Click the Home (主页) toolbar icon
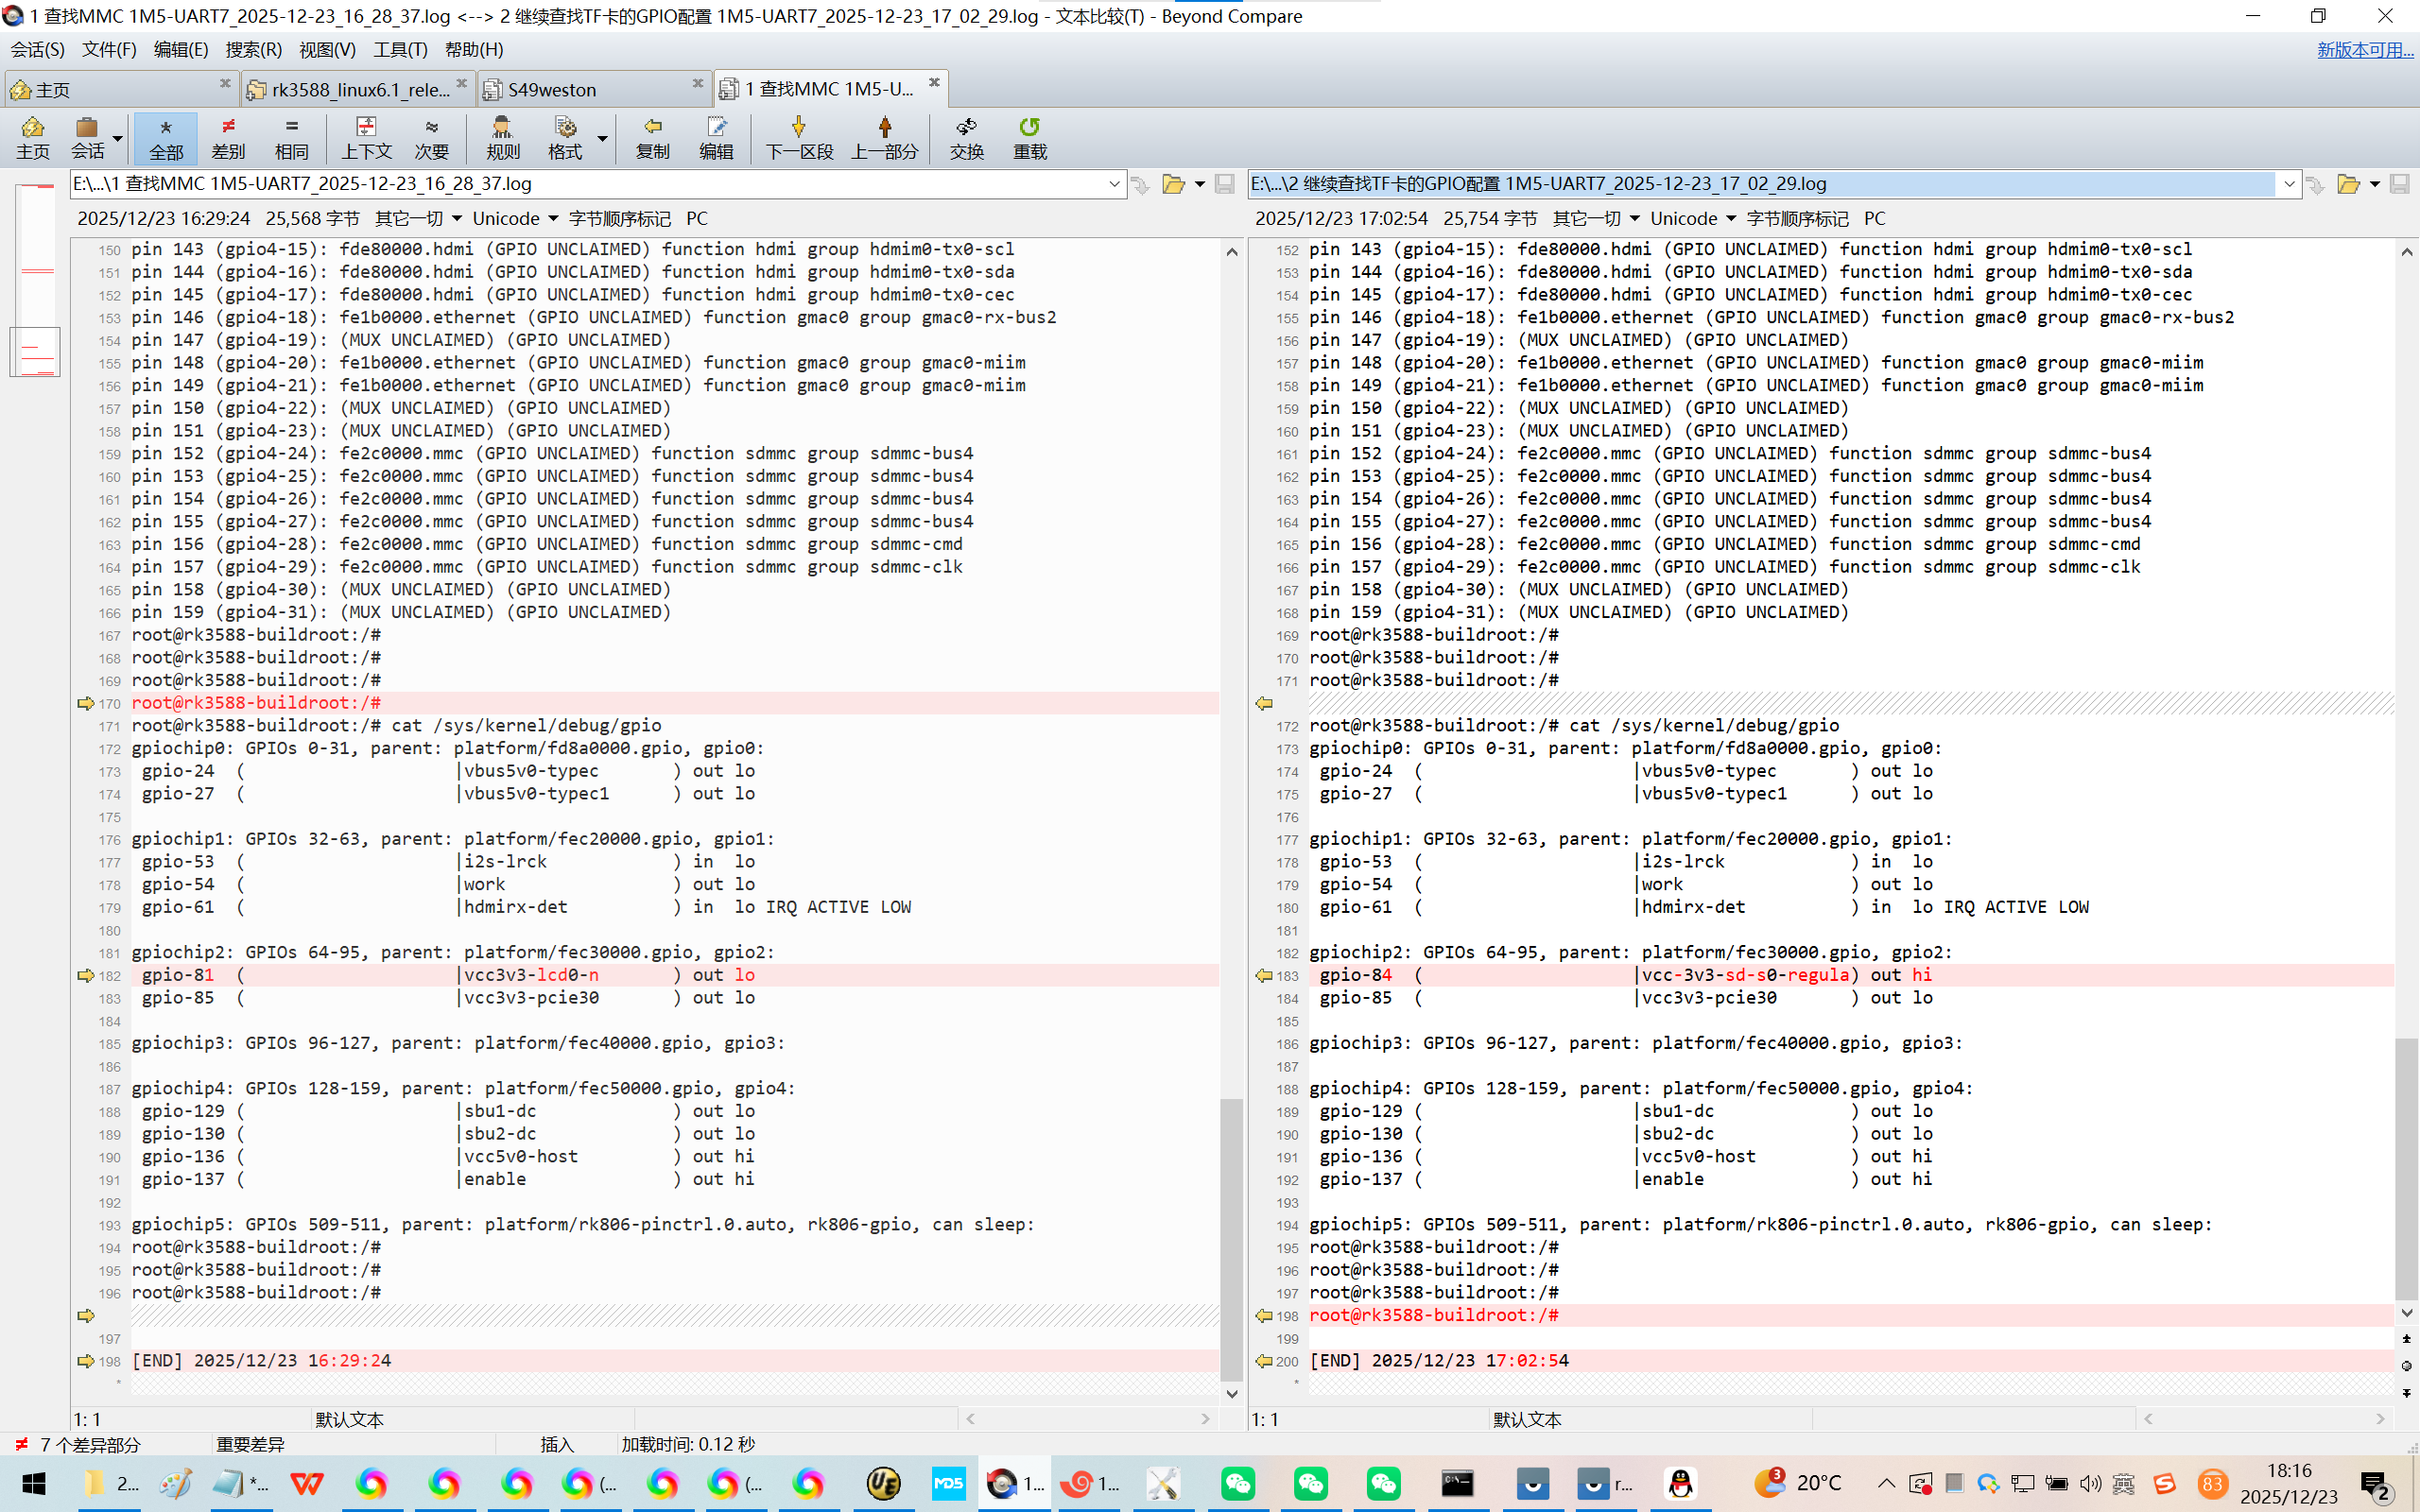The image size is (2420, 1512). [32, 137]
